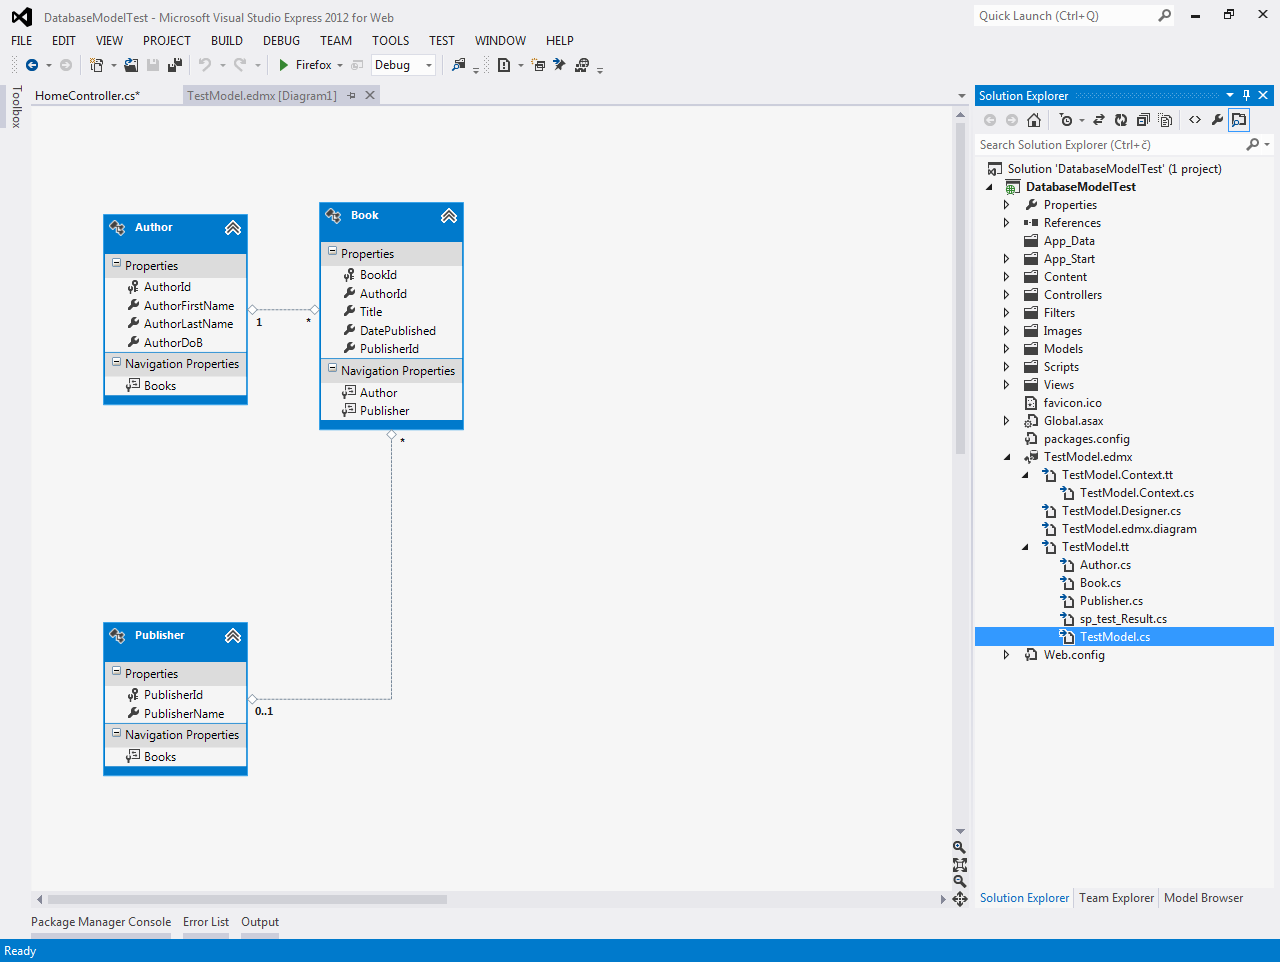This screenshot has height=962, width=1280.
Task: Collapse the TestModel.tt node
Action: tap(1025, 547)
